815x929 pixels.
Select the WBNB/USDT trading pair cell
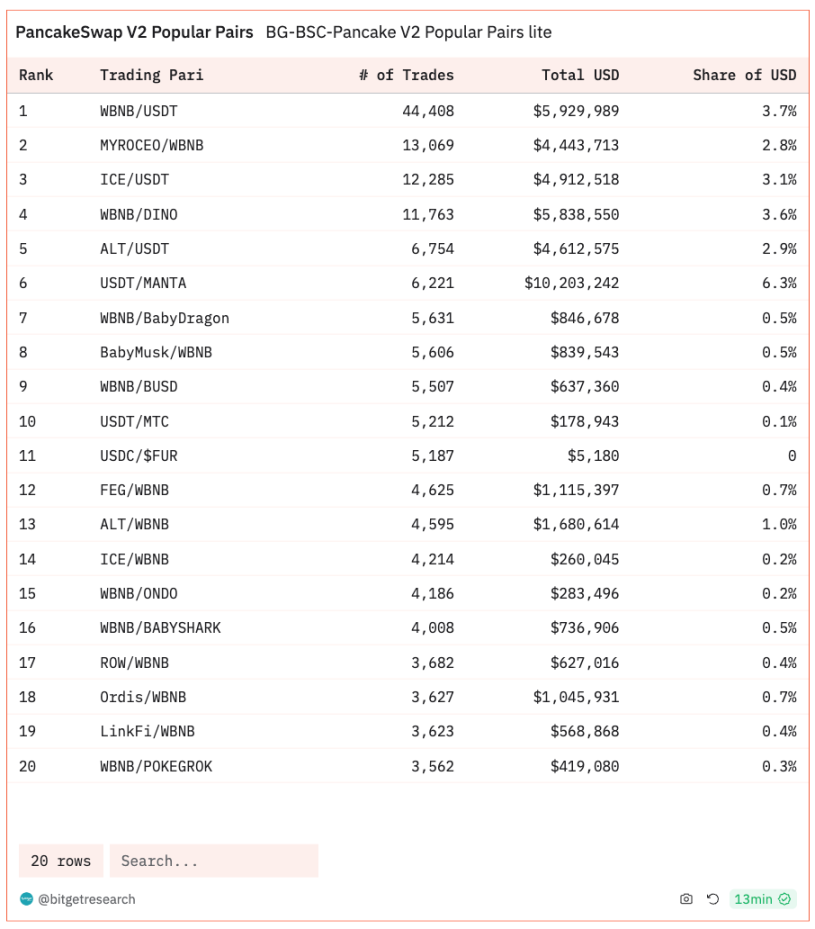pyautogui.click(x=139, y=110)
